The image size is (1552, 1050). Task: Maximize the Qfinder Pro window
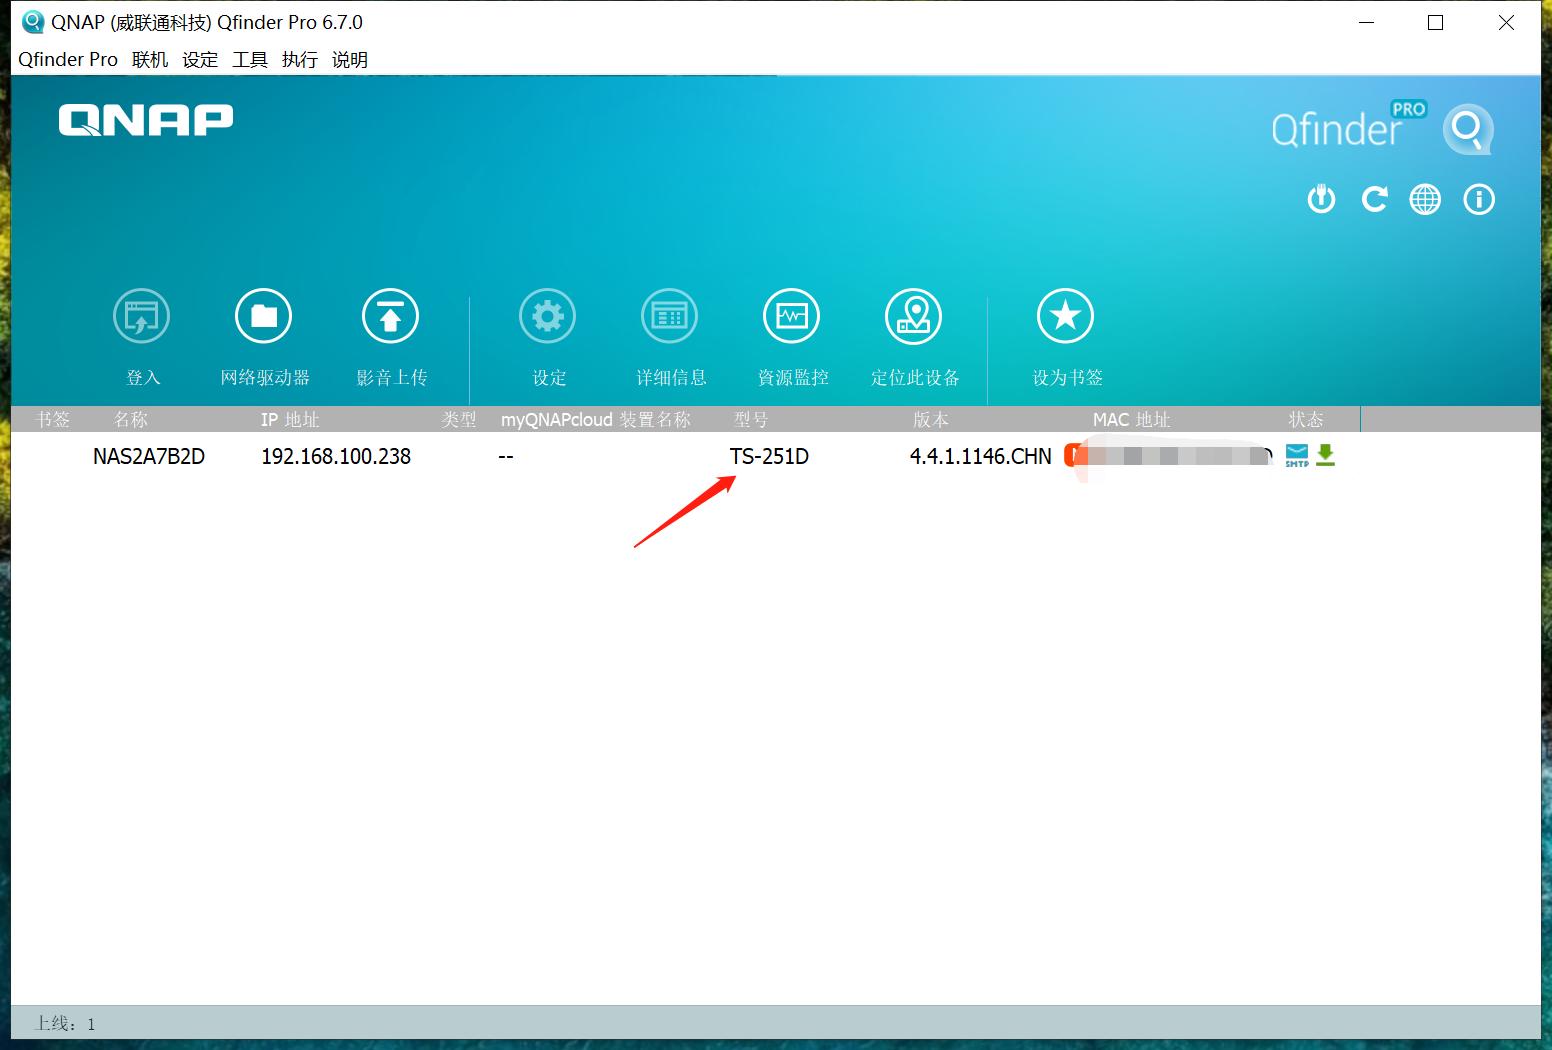pyautogui.click(x=1436, y=23)
